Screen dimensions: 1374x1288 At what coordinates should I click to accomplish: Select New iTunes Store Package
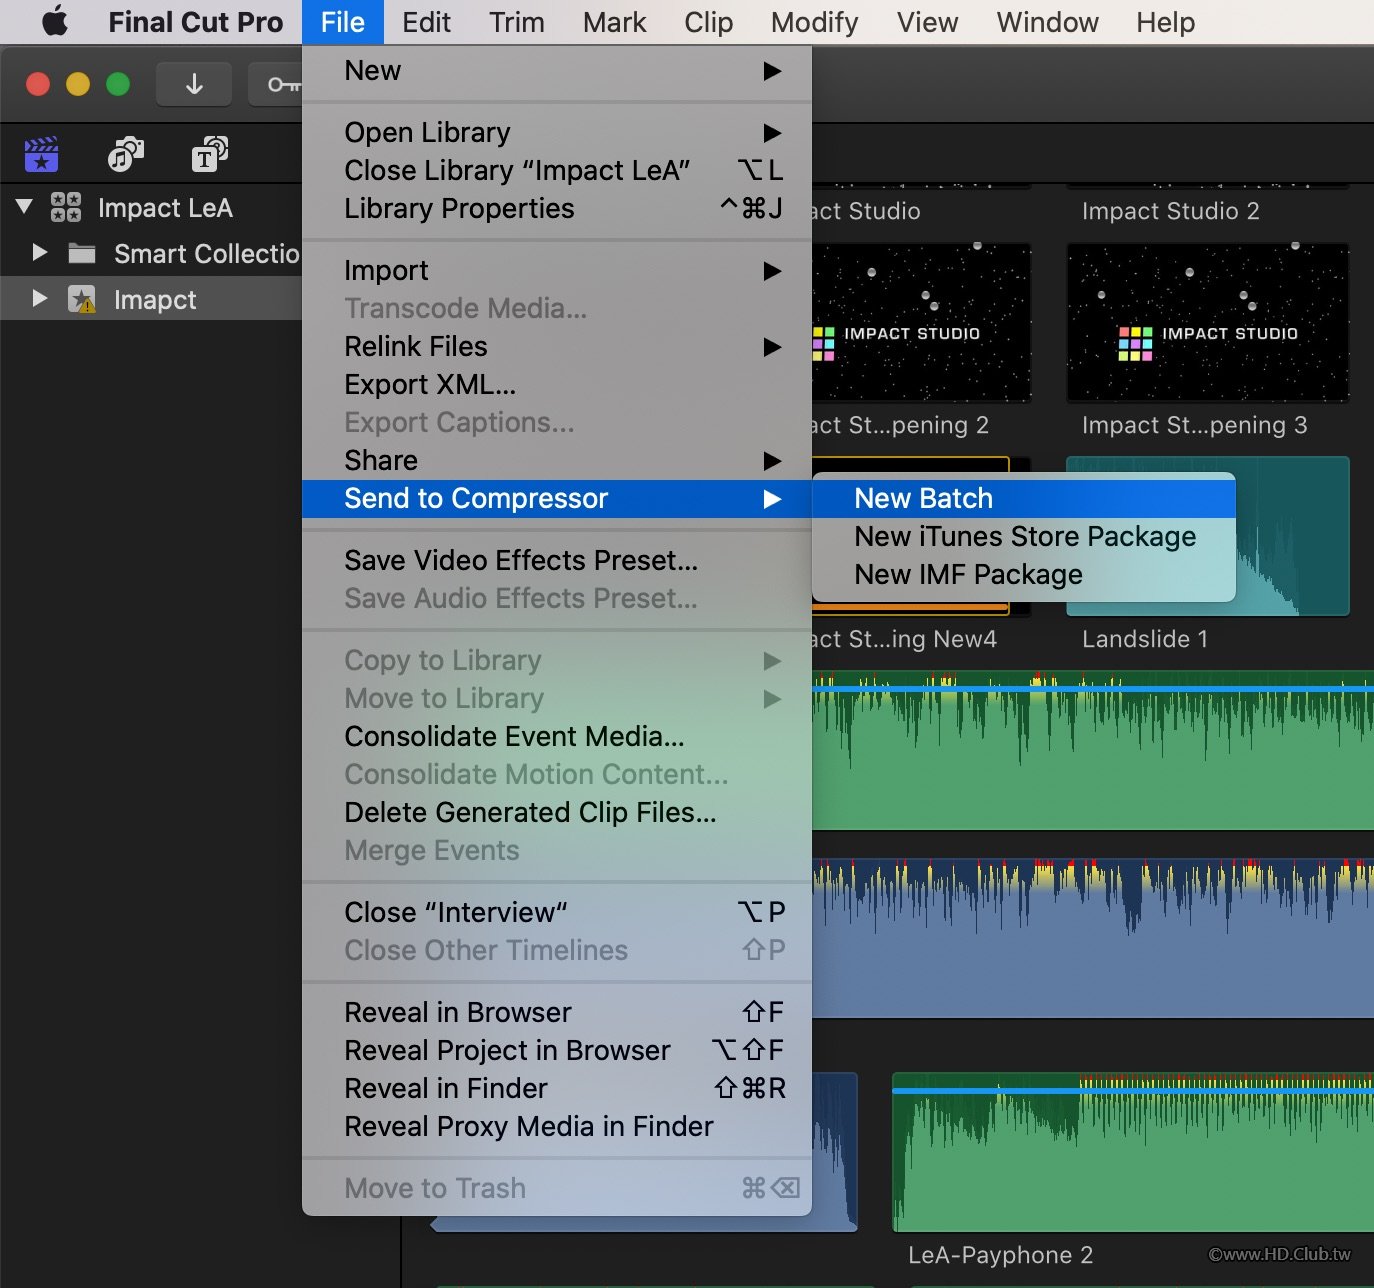[x=1024, y=536]
